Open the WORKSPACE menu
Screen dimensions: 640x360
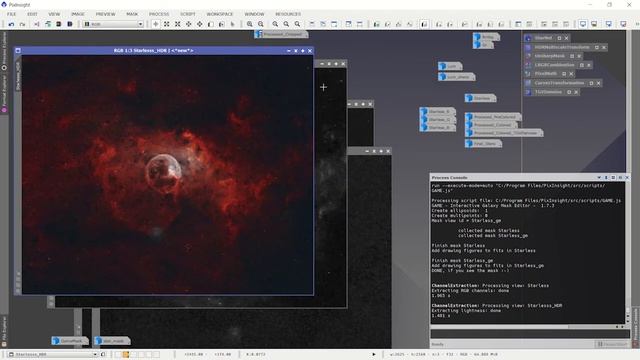[x=220, y=14]
